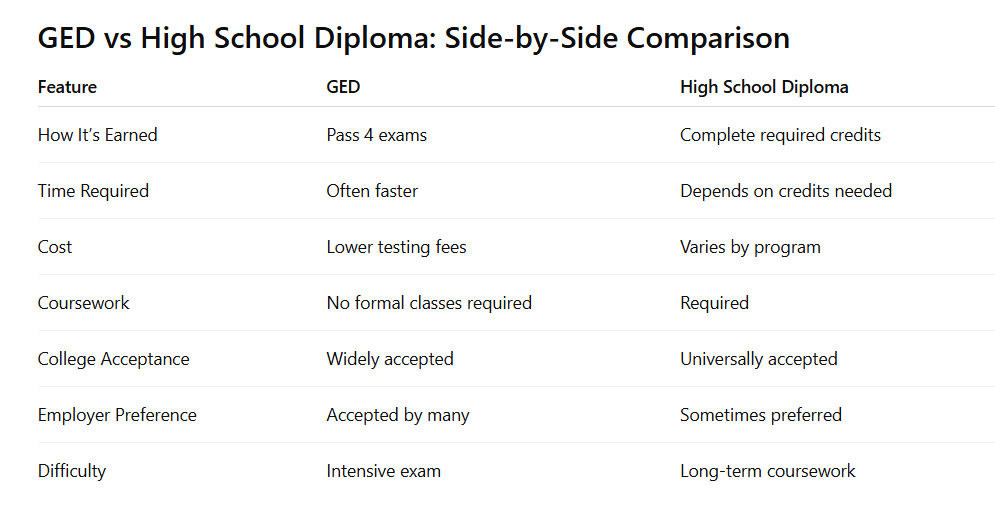Click the 'Often faster' cell
995x512 pixels.
tap(372, 191)
